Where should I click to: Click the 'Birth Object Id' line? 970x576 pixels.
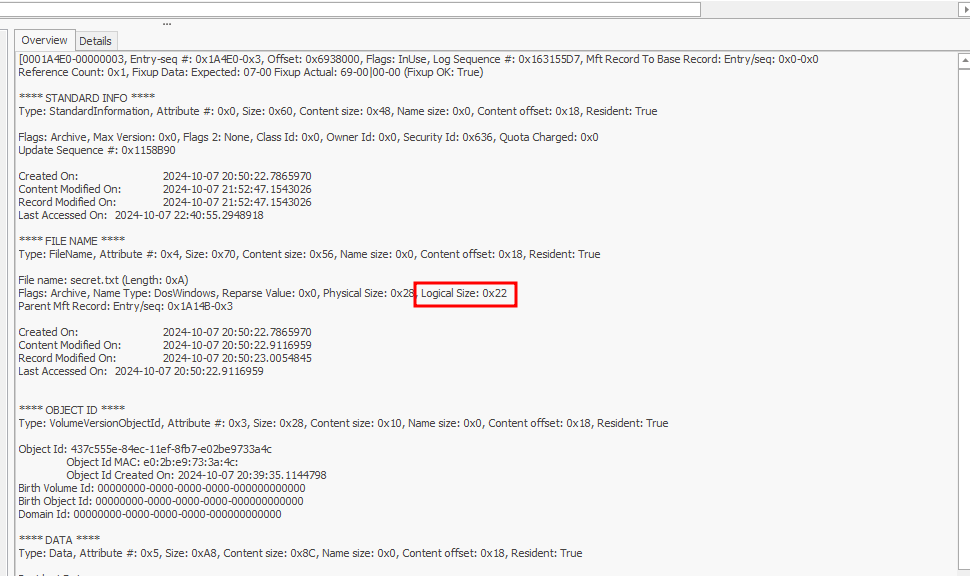pos(161,501)
